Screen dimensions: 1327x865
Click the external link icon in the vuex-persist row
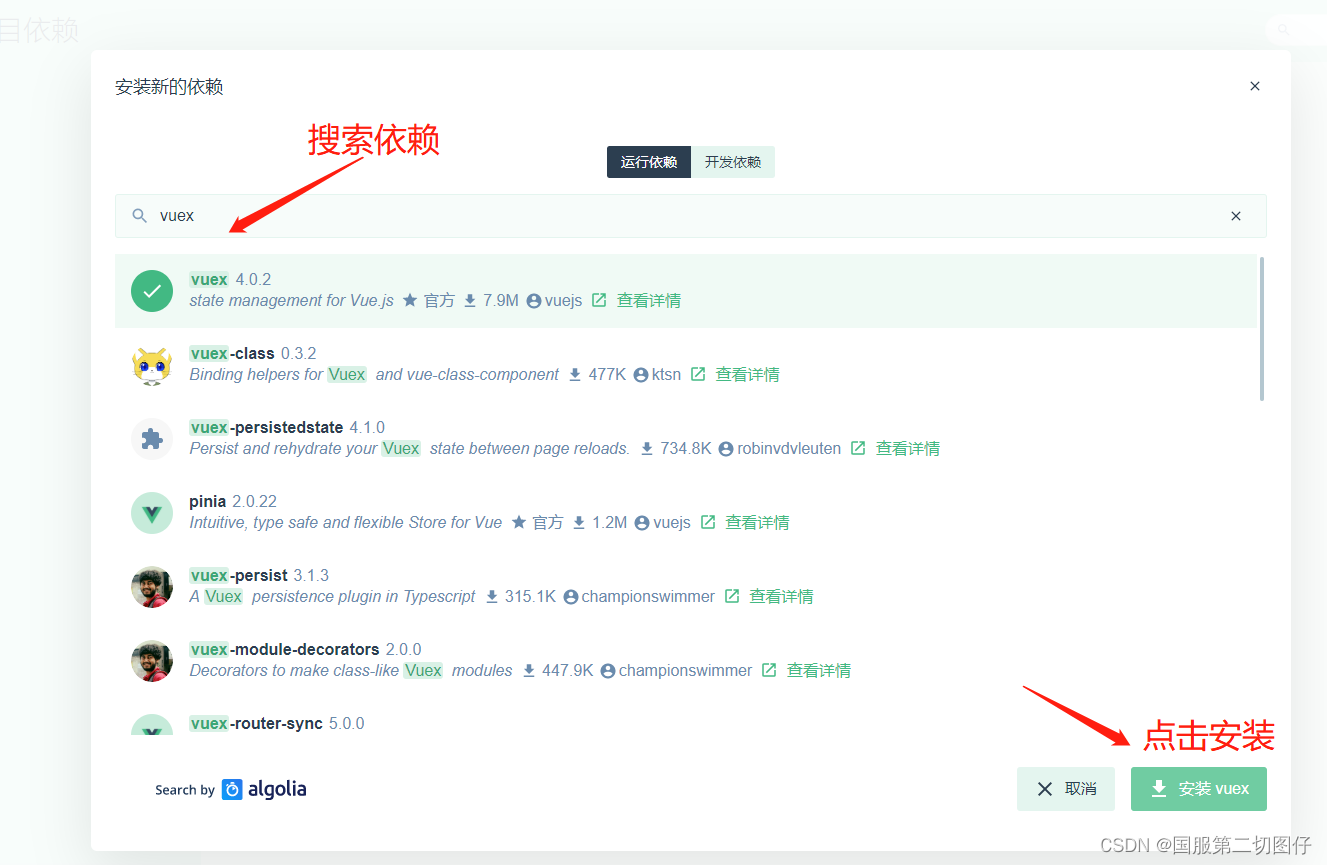tap(732, 596)
